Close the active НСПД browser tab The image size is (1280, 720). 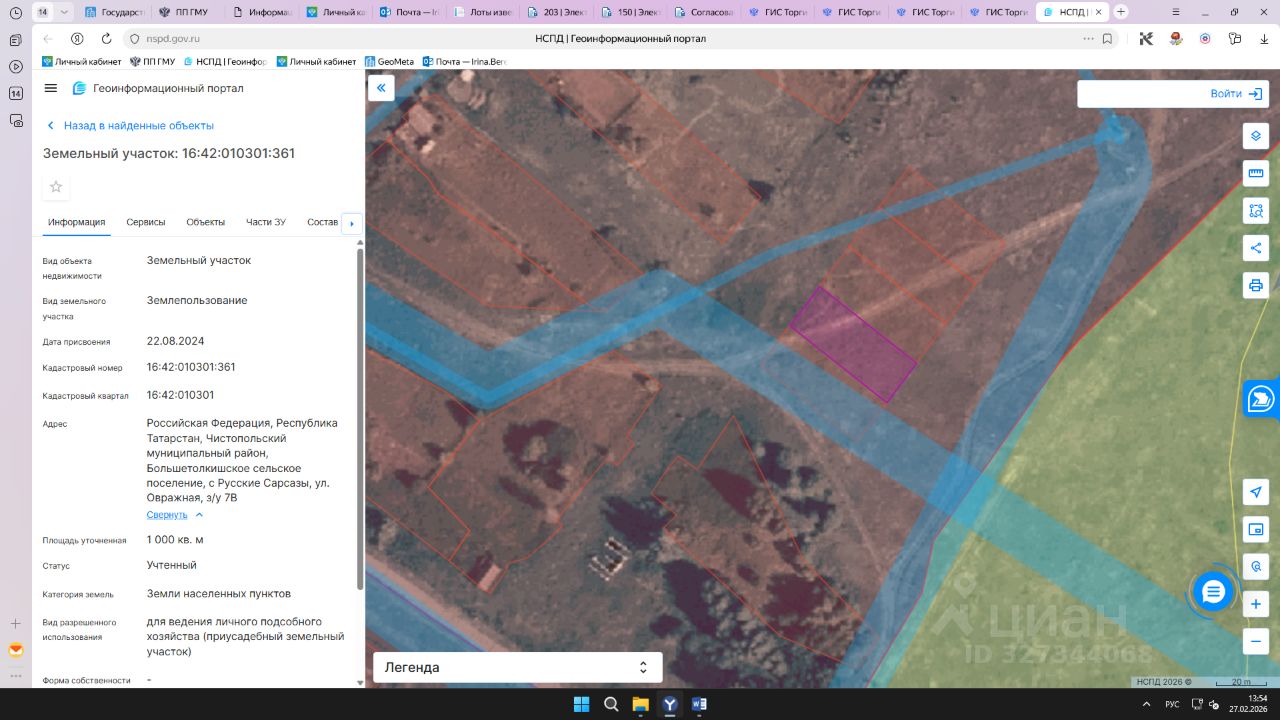pyautogui.click(x=1100, y=12)
